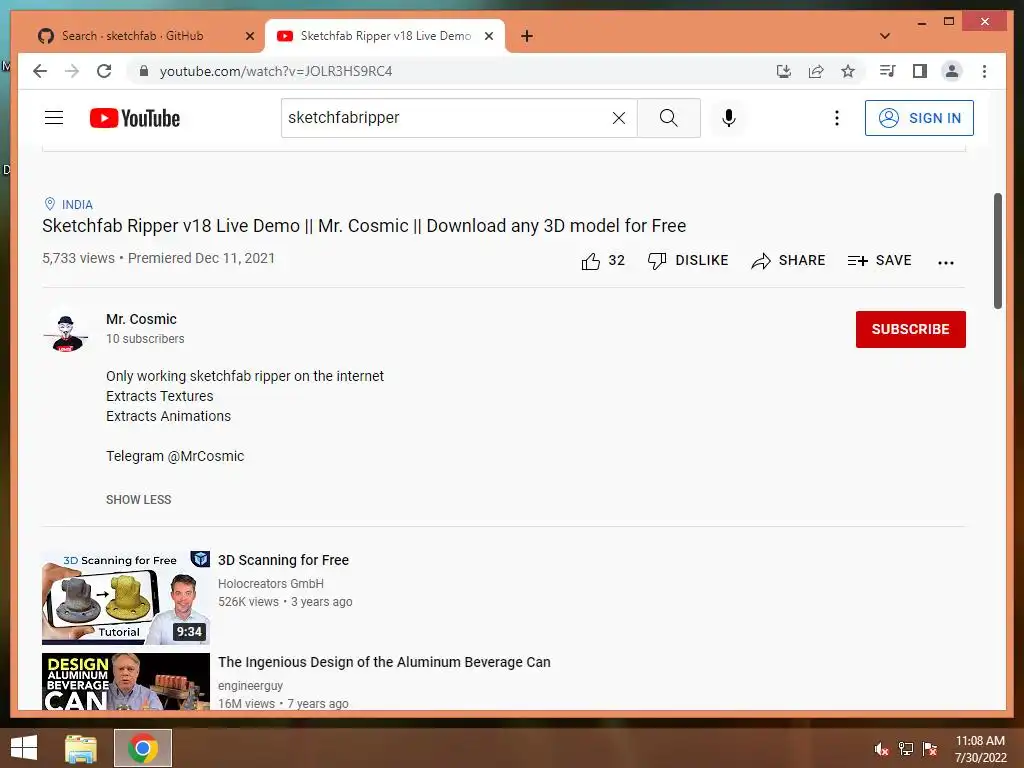Open File Explorer from taskbar

point(81,748)
